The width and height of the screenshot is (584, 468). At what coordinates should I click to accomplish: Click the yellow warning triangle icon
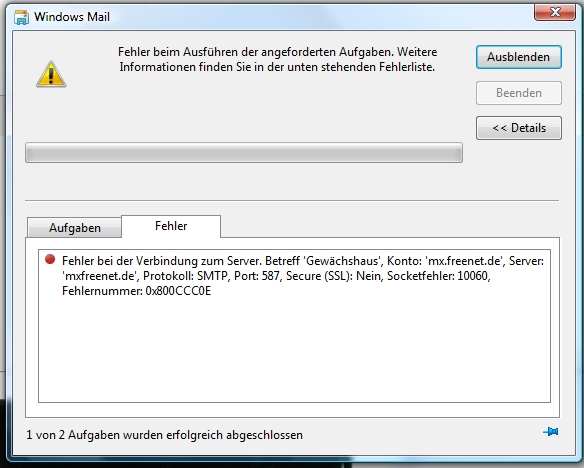pos(51,74)
